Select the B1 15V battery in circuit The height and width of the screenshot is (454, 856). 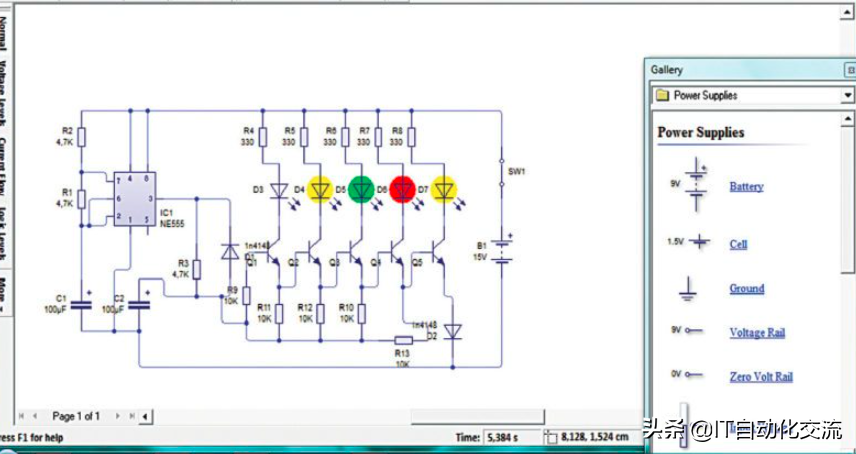pos(501,252)
